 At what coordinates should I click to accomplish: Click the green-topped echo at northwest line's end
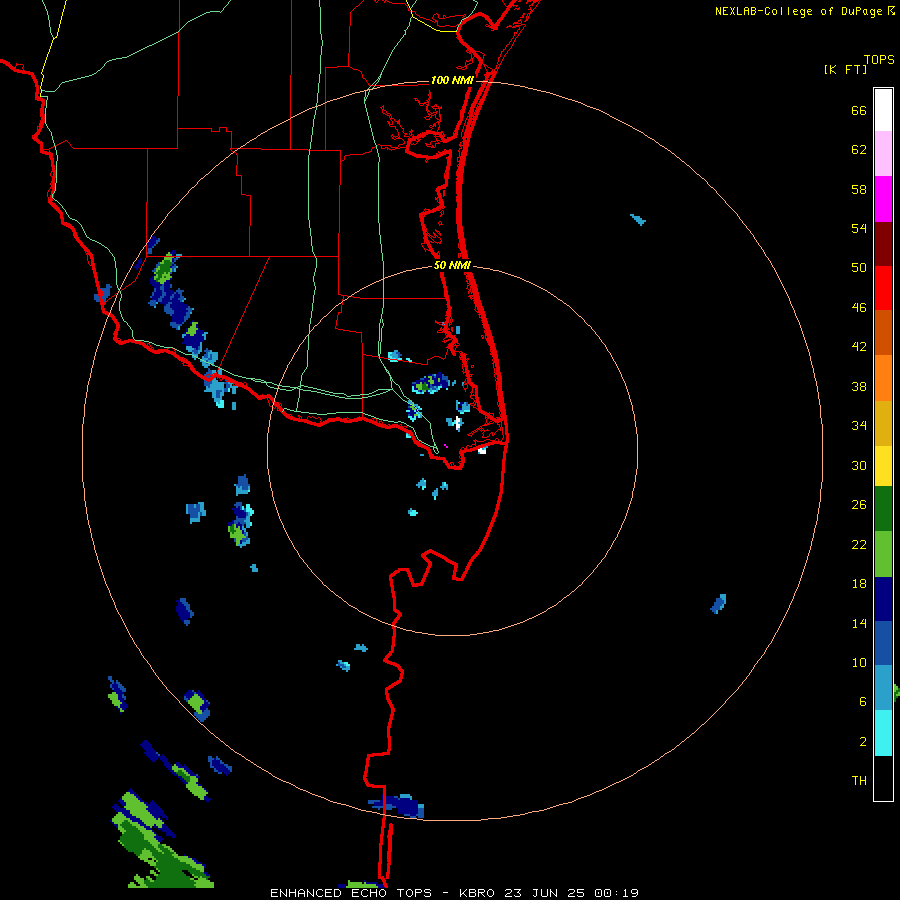click(x=165, y=270)
